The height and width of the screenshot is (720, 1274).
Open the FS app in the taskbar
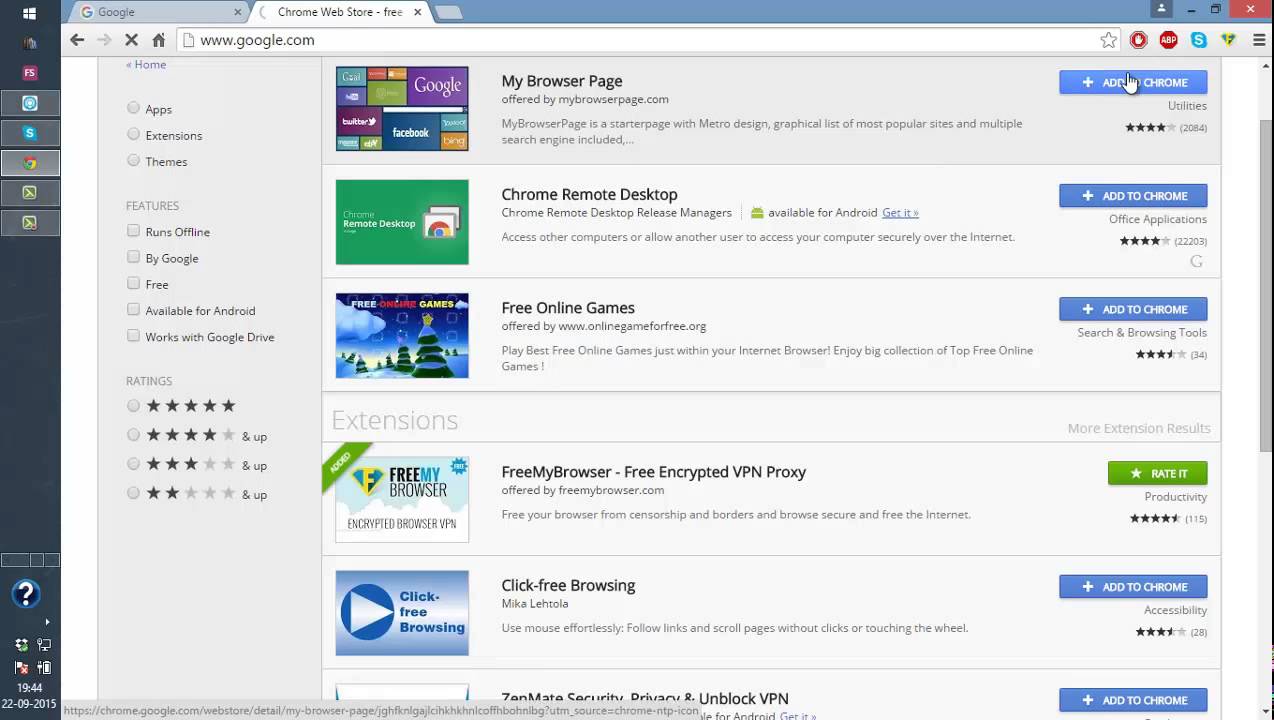tap(29, 73)
